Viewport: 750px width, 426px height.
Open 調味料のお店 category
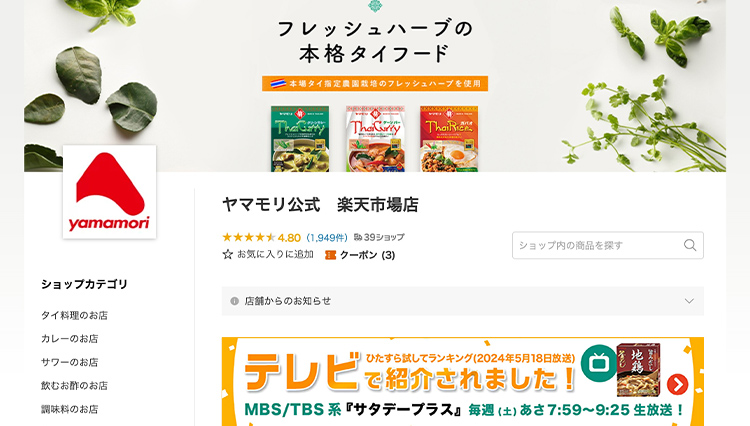(x=69, y=409)
